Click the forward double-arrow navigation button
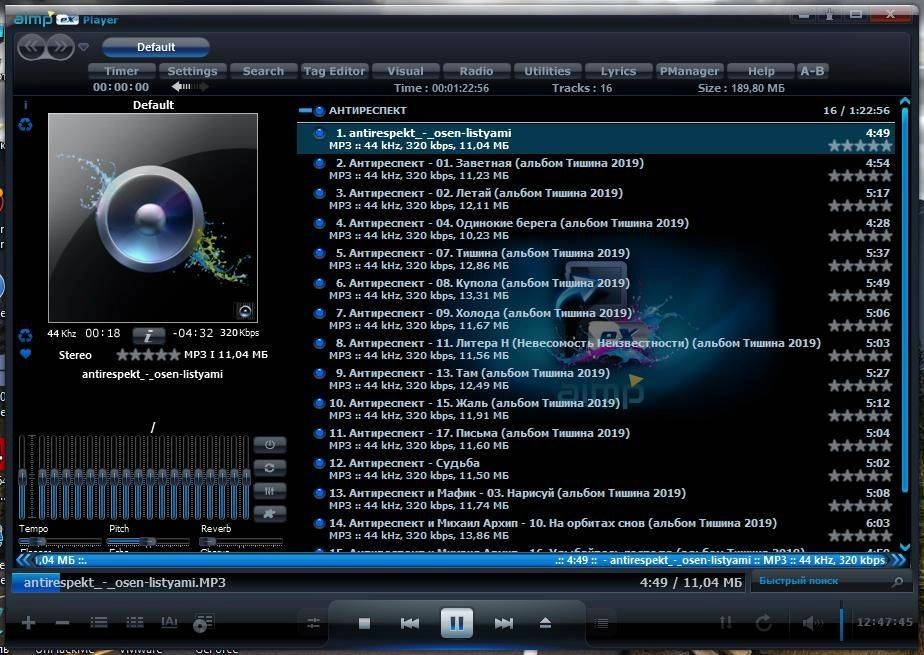This screenshot has width=924, height=655. (60, 47)
